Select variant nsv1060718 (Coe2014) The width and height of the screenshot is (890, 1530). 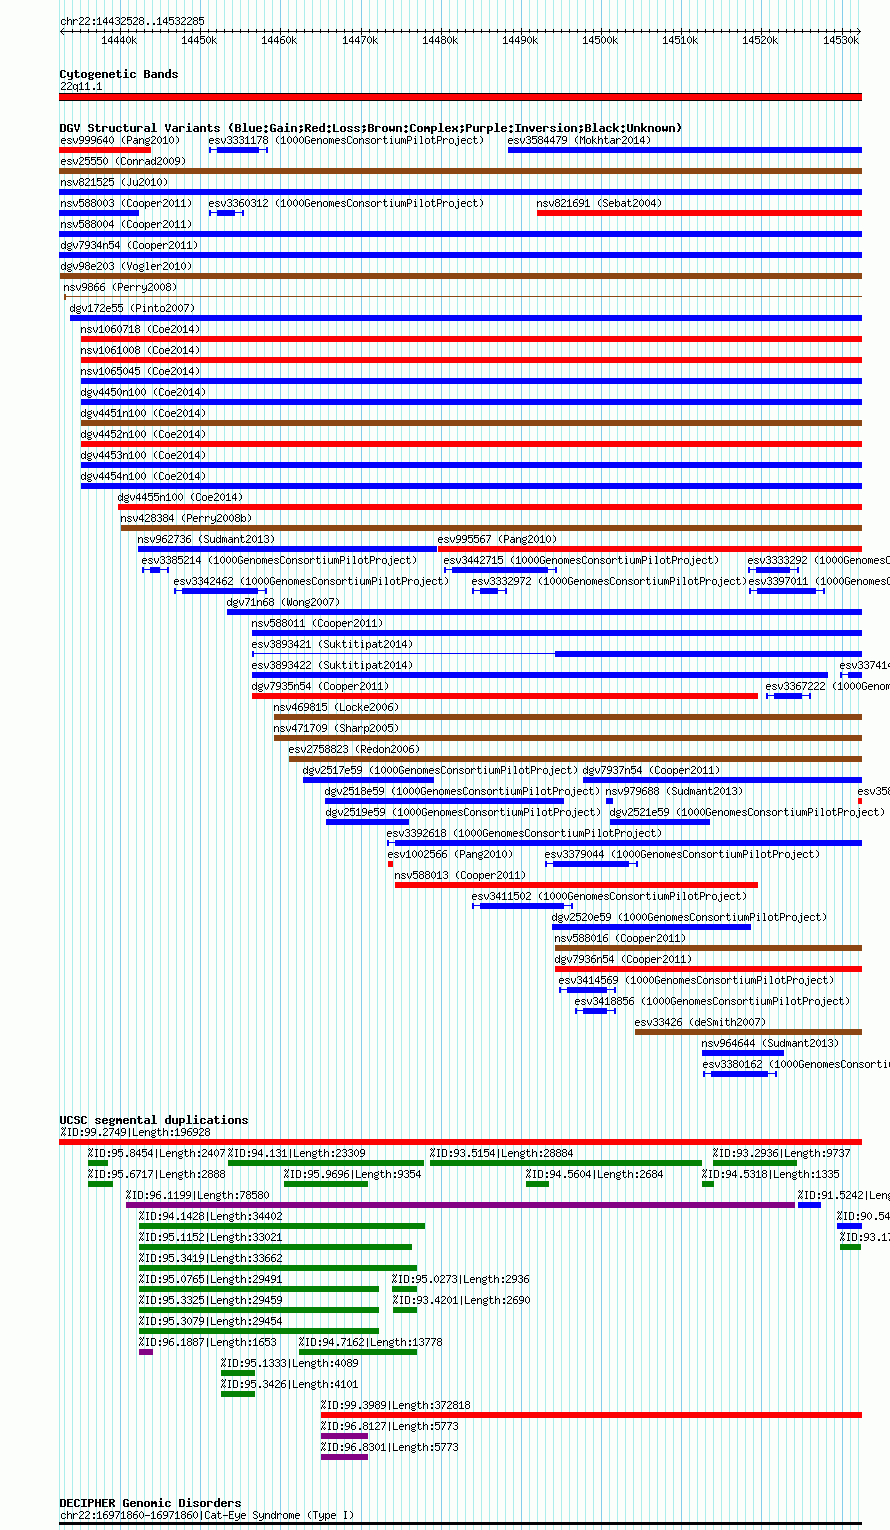[x=471, y=339]
